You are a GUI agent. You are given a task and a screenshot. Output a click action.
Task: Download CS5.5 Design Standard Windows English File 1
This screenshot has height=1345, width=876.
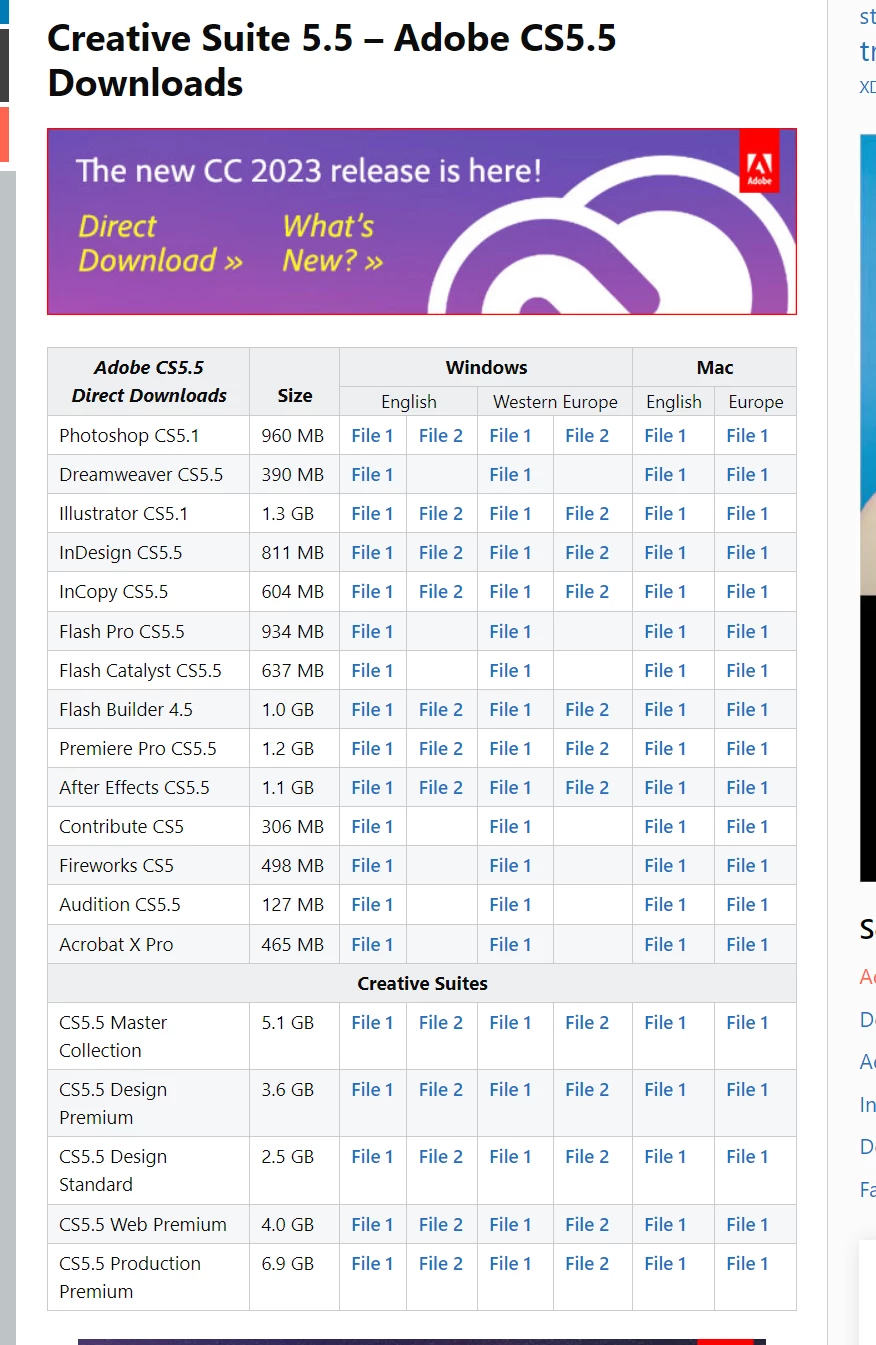372,1156
